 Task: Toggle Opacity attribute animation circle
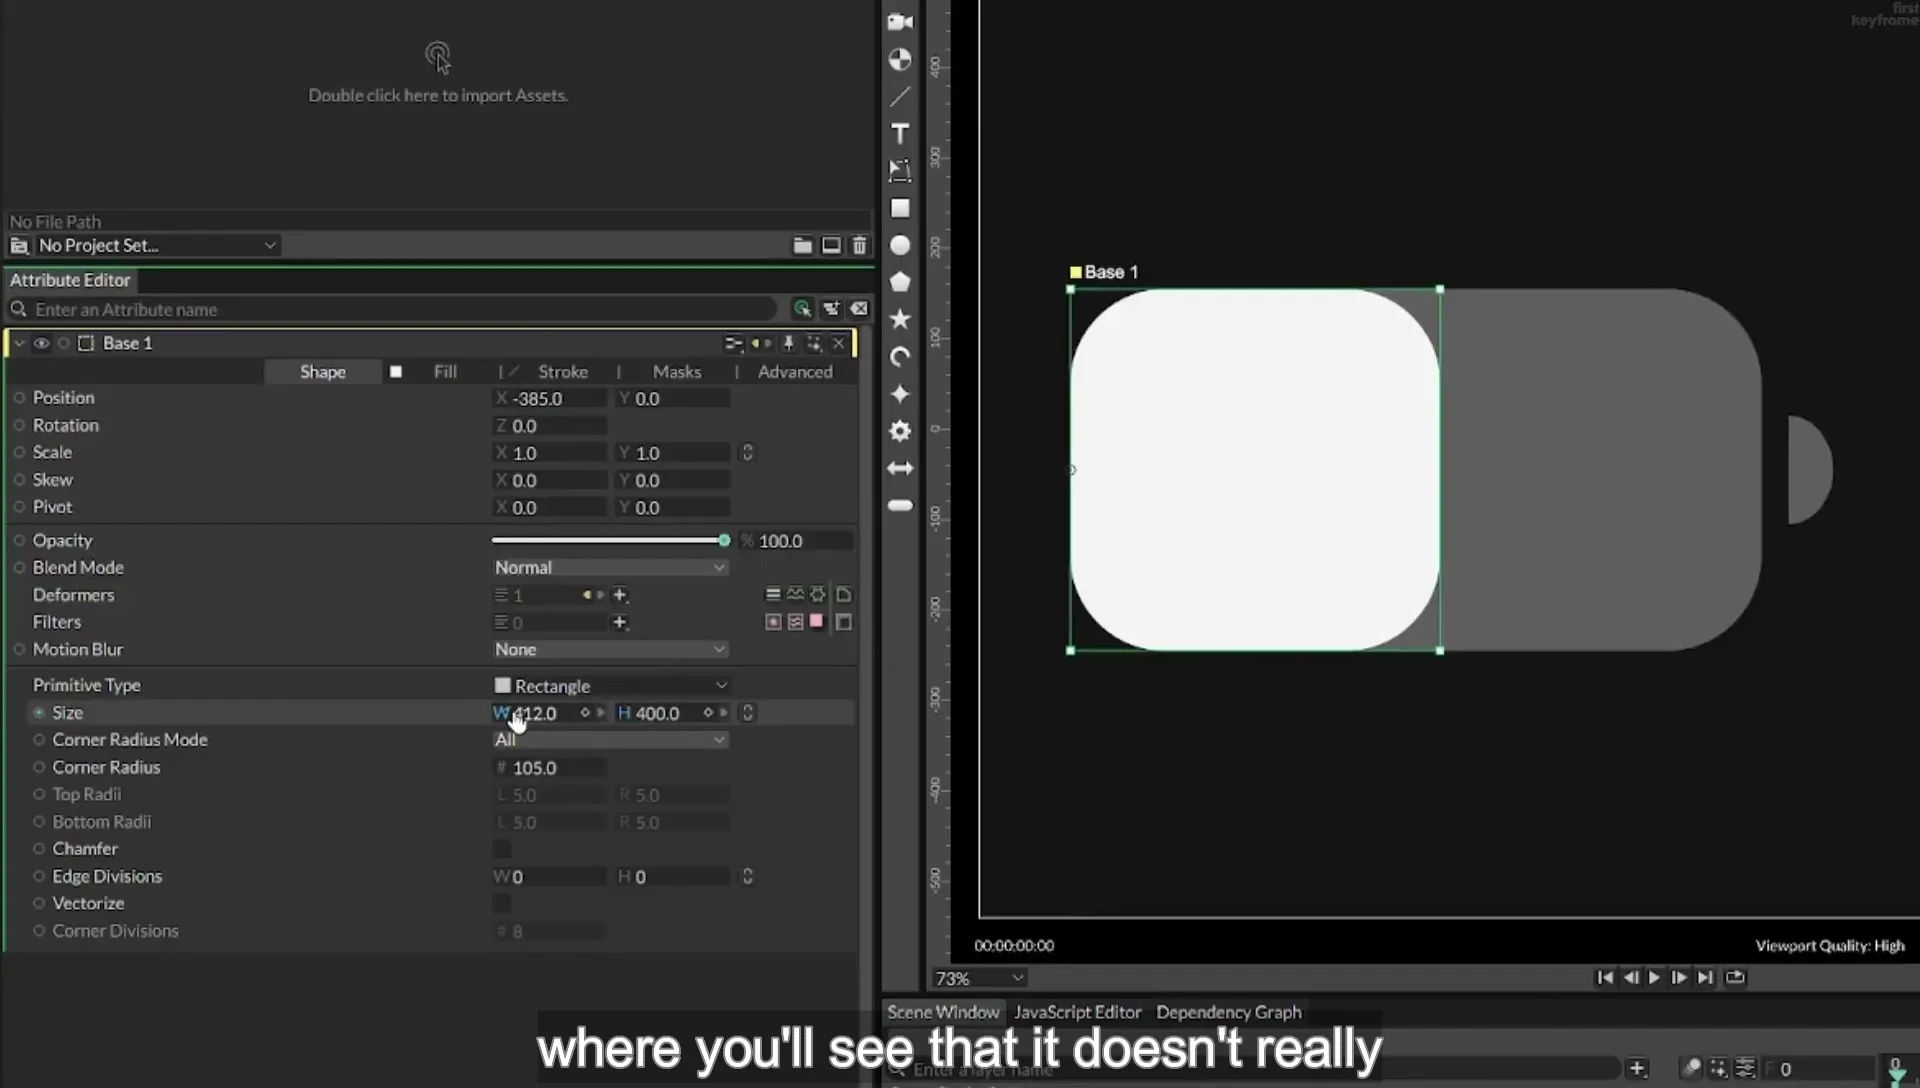tap(19, 541)
